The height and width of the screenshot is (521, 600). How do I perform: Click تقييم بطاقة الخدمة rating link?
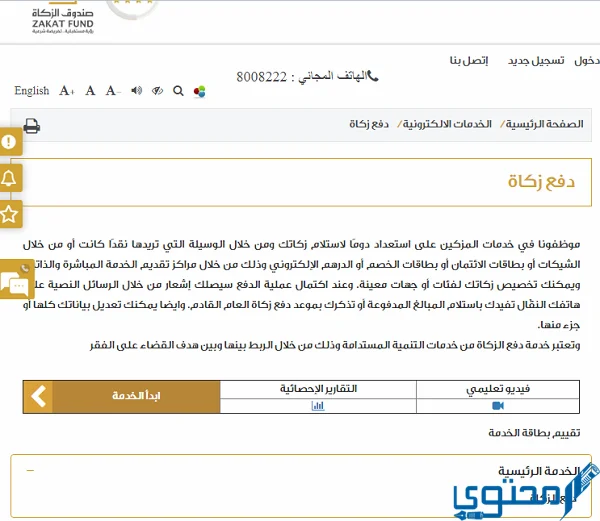534,433
